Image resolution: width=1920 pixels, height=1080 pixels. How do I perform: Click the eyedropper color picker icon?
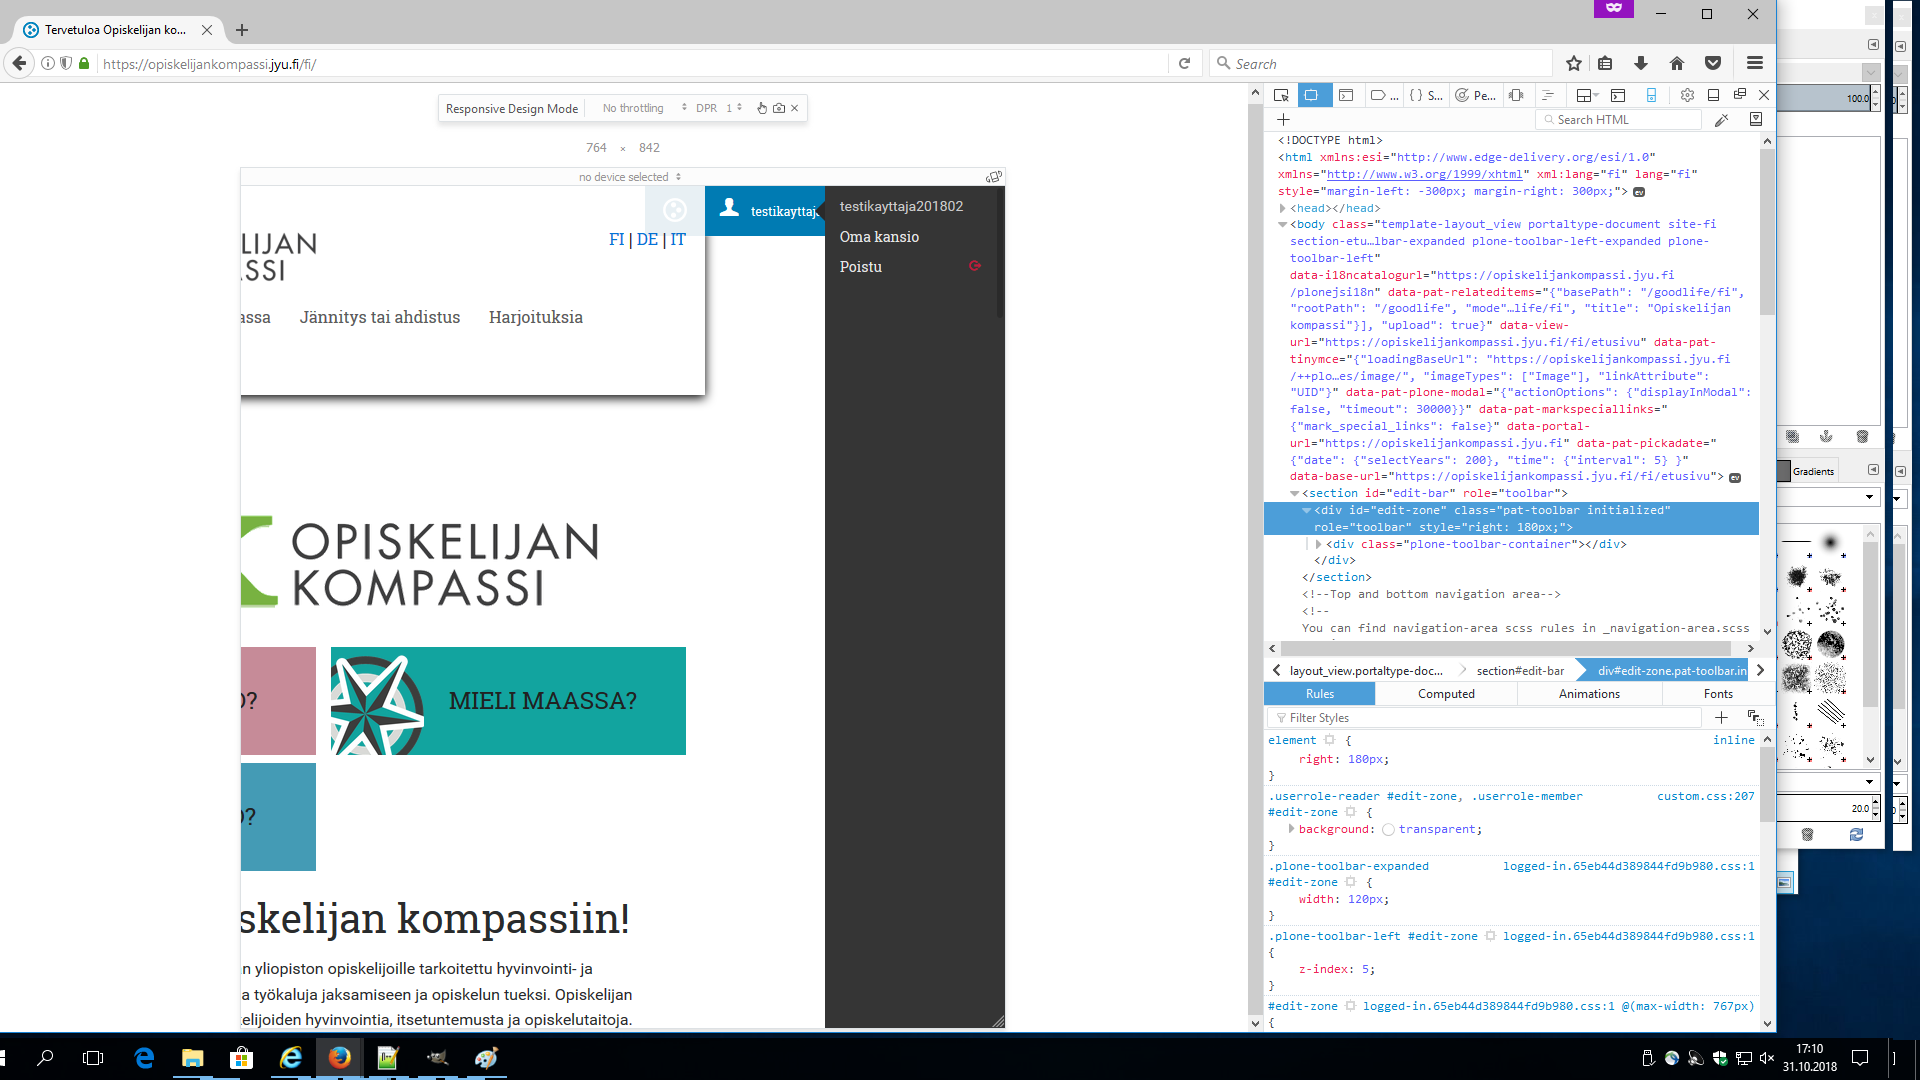(x=1721, y=119)
